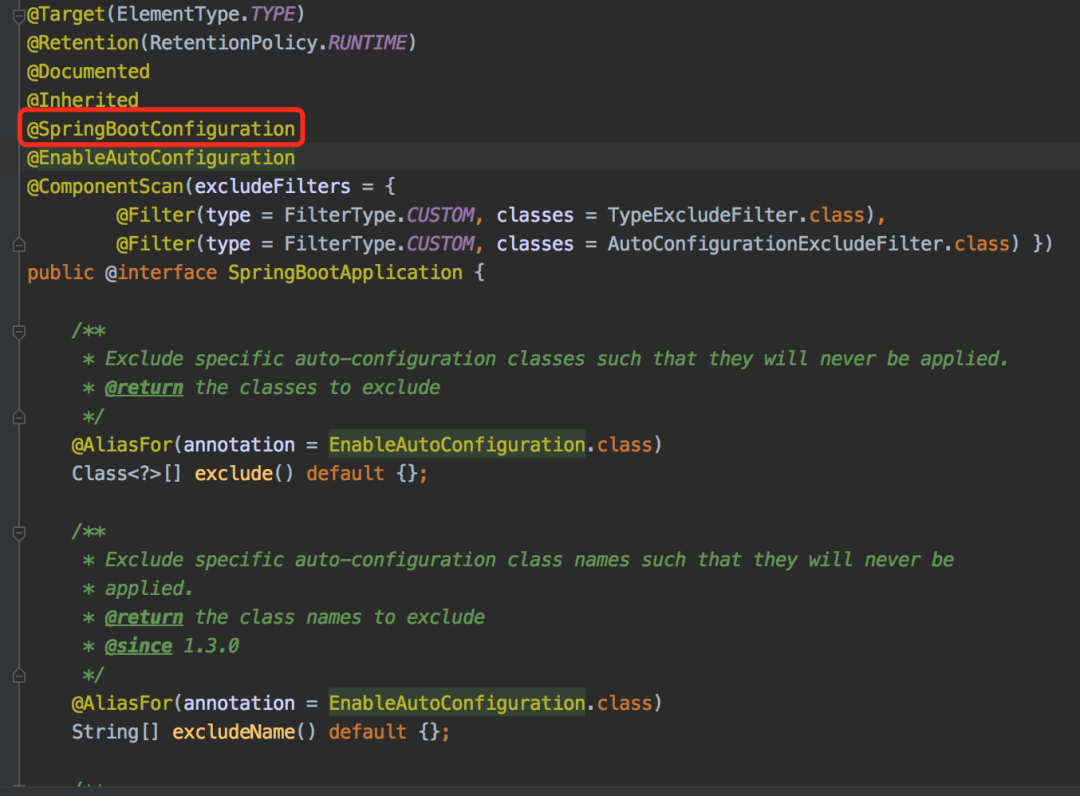Click the @interface keyword
1080x796 pixels.
point(161,273)
